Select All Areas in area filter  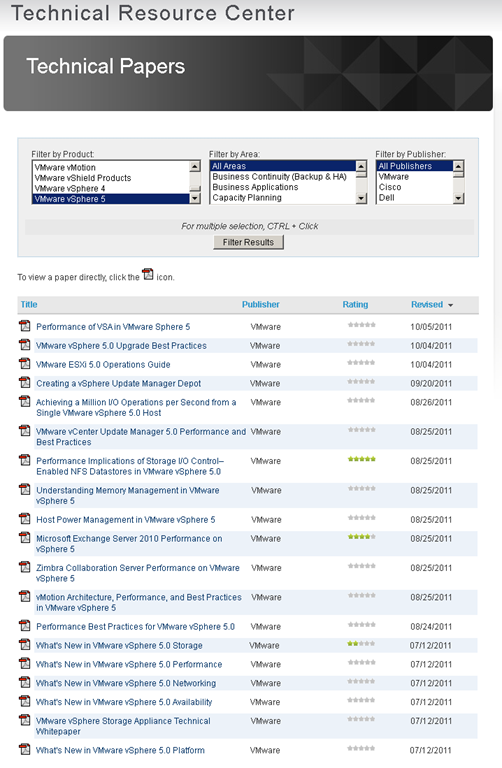click(x=283, y=166)
